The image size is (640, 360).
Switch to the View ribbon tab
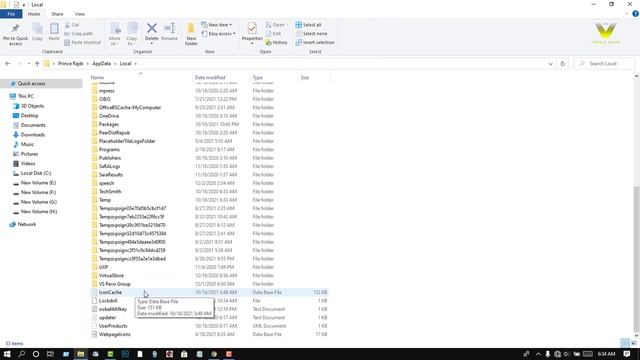tap(80, 14)
